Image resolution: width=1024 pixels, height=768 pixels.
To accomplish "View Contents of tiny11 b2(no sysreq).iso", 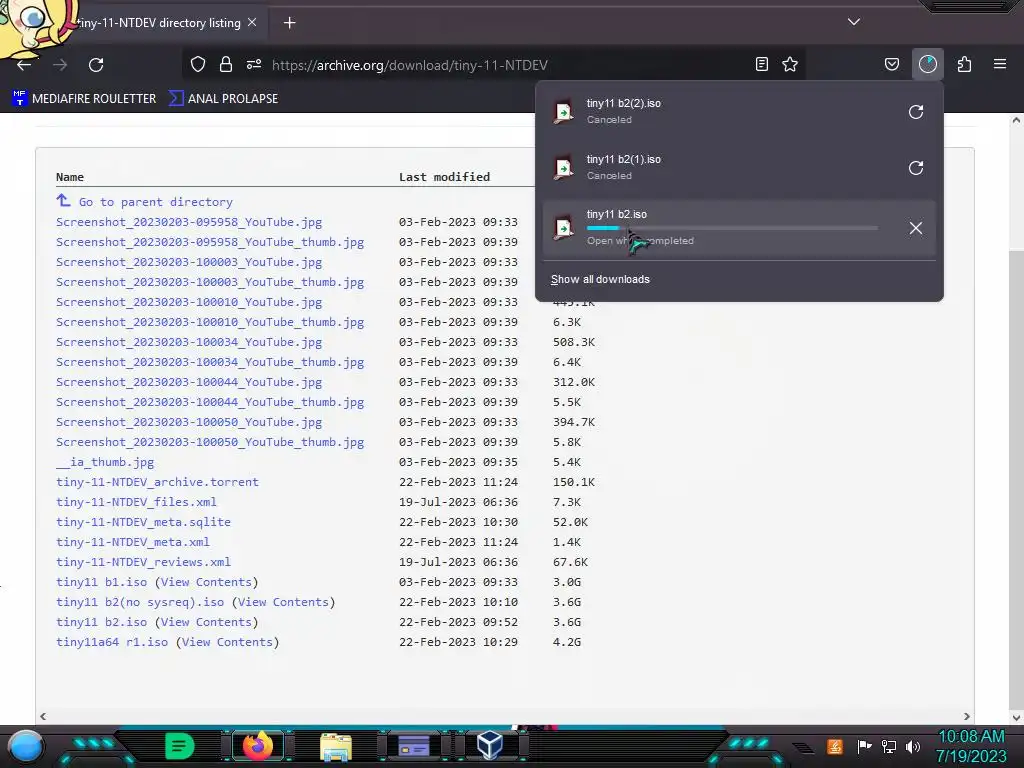I will coord(283,602).
